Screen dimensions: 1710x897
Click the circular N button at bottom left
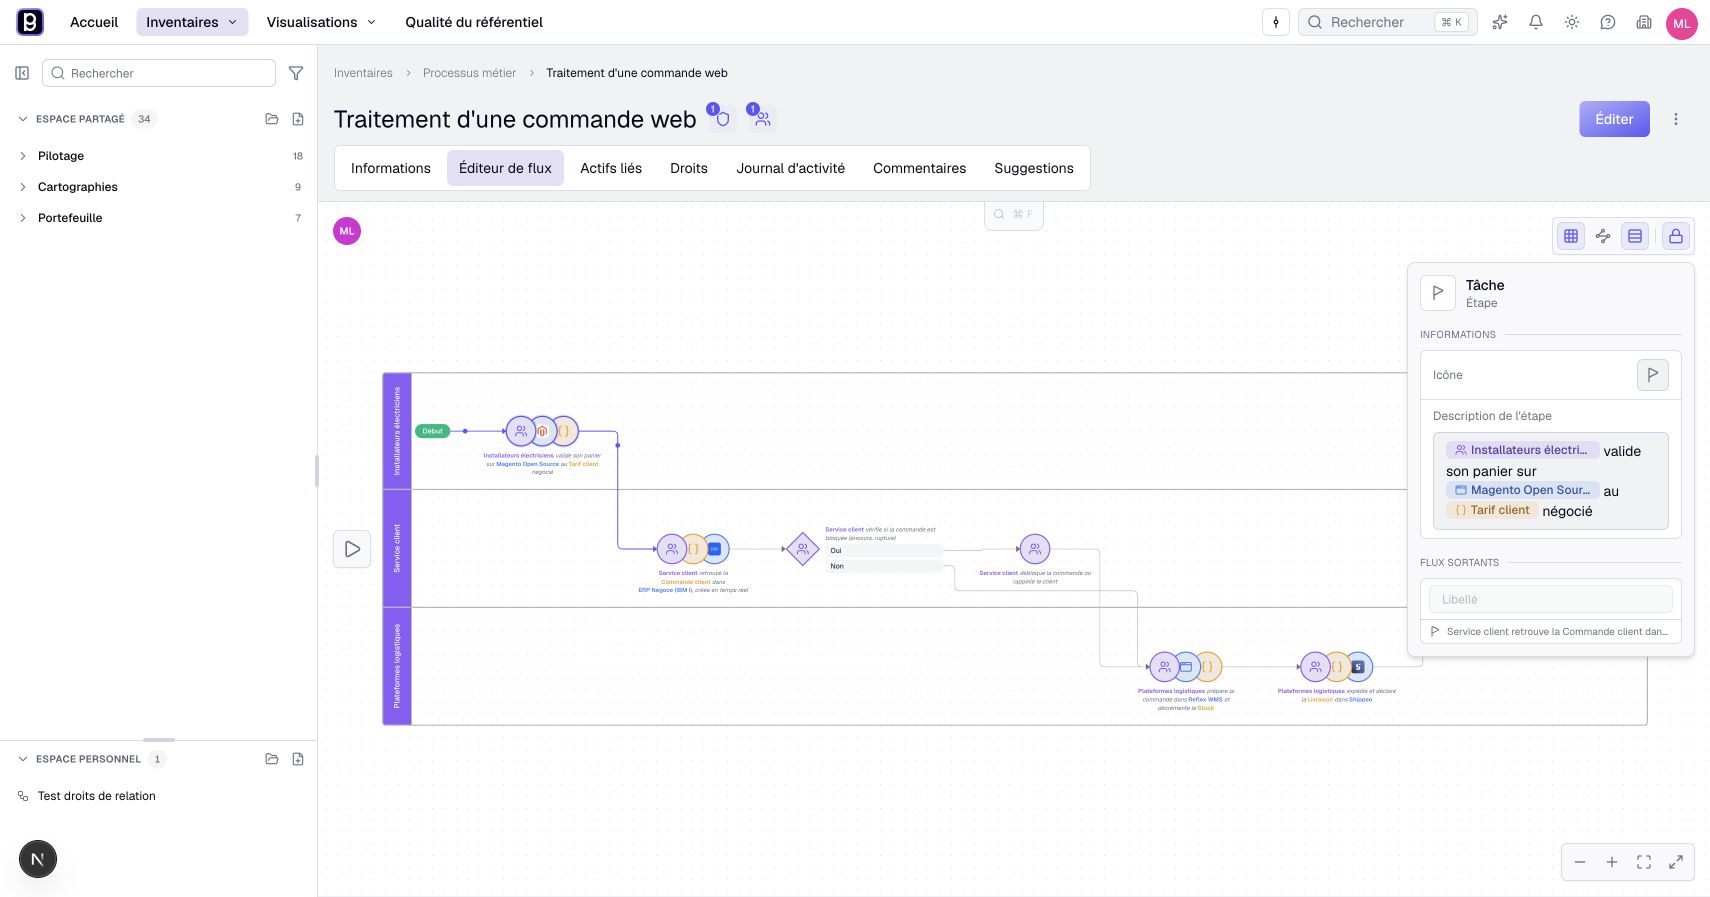38,859
